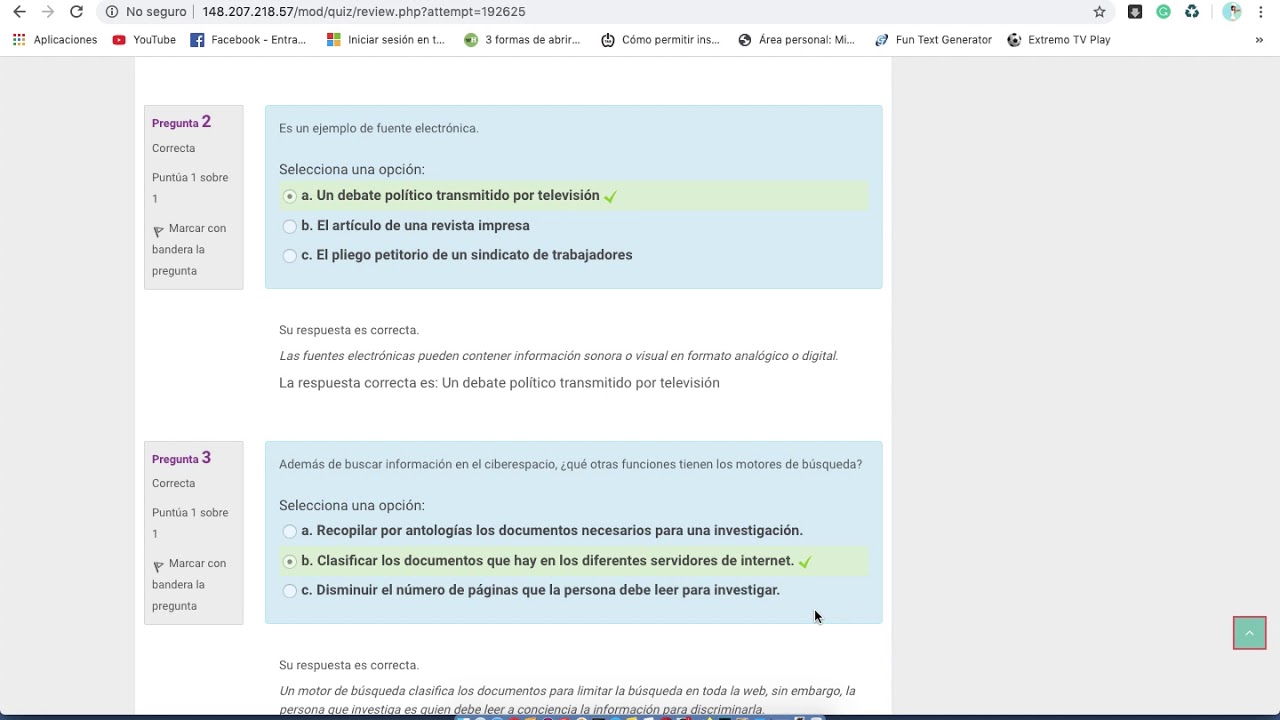Open the Chrome profile avatar

pos(1232,12)
